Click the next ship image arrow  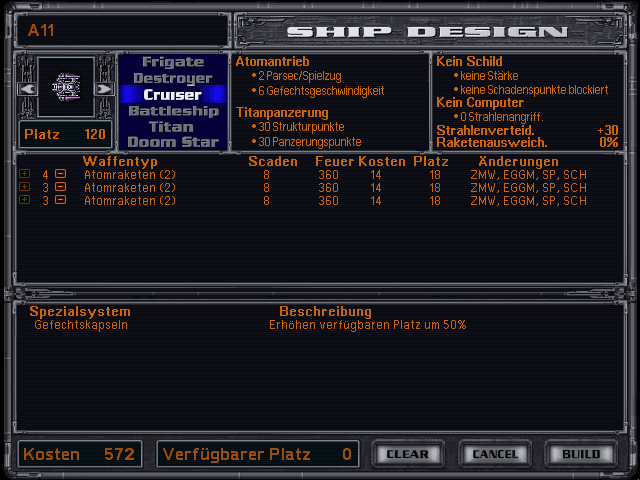tap(104, 89)
